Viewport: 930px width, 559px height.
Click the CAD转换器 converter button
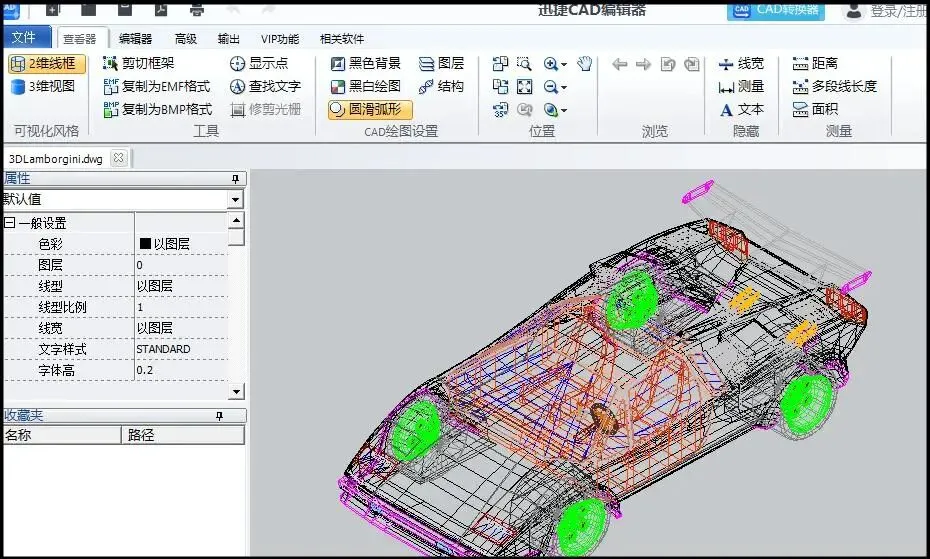(776, 10)
